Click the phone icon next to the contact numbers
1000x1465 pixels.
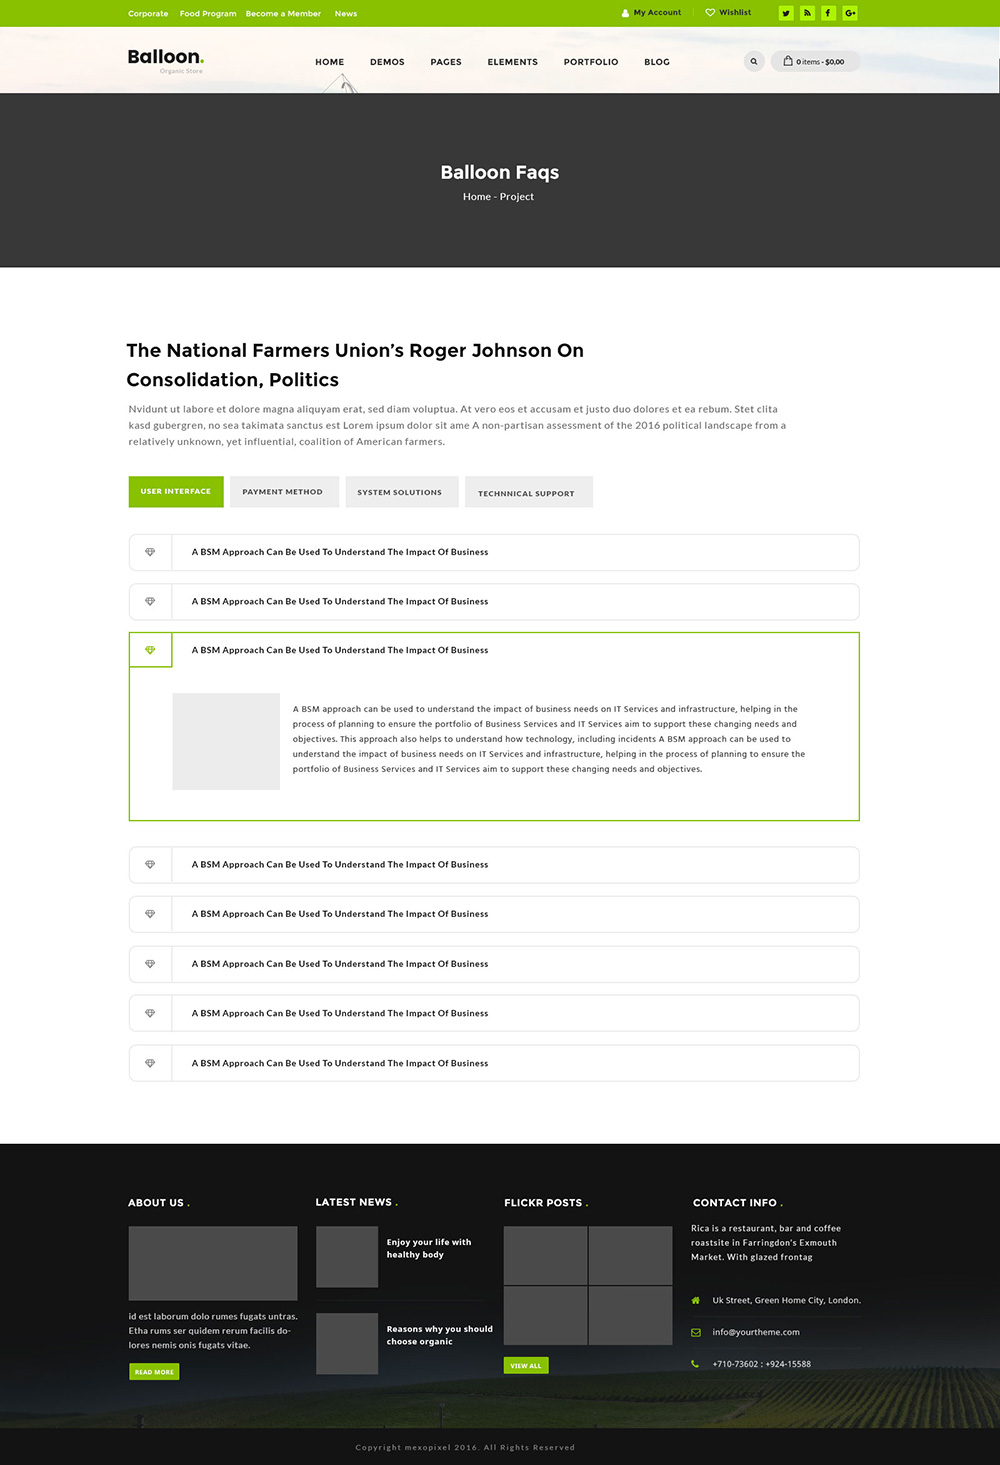[x=696, y=1364]
